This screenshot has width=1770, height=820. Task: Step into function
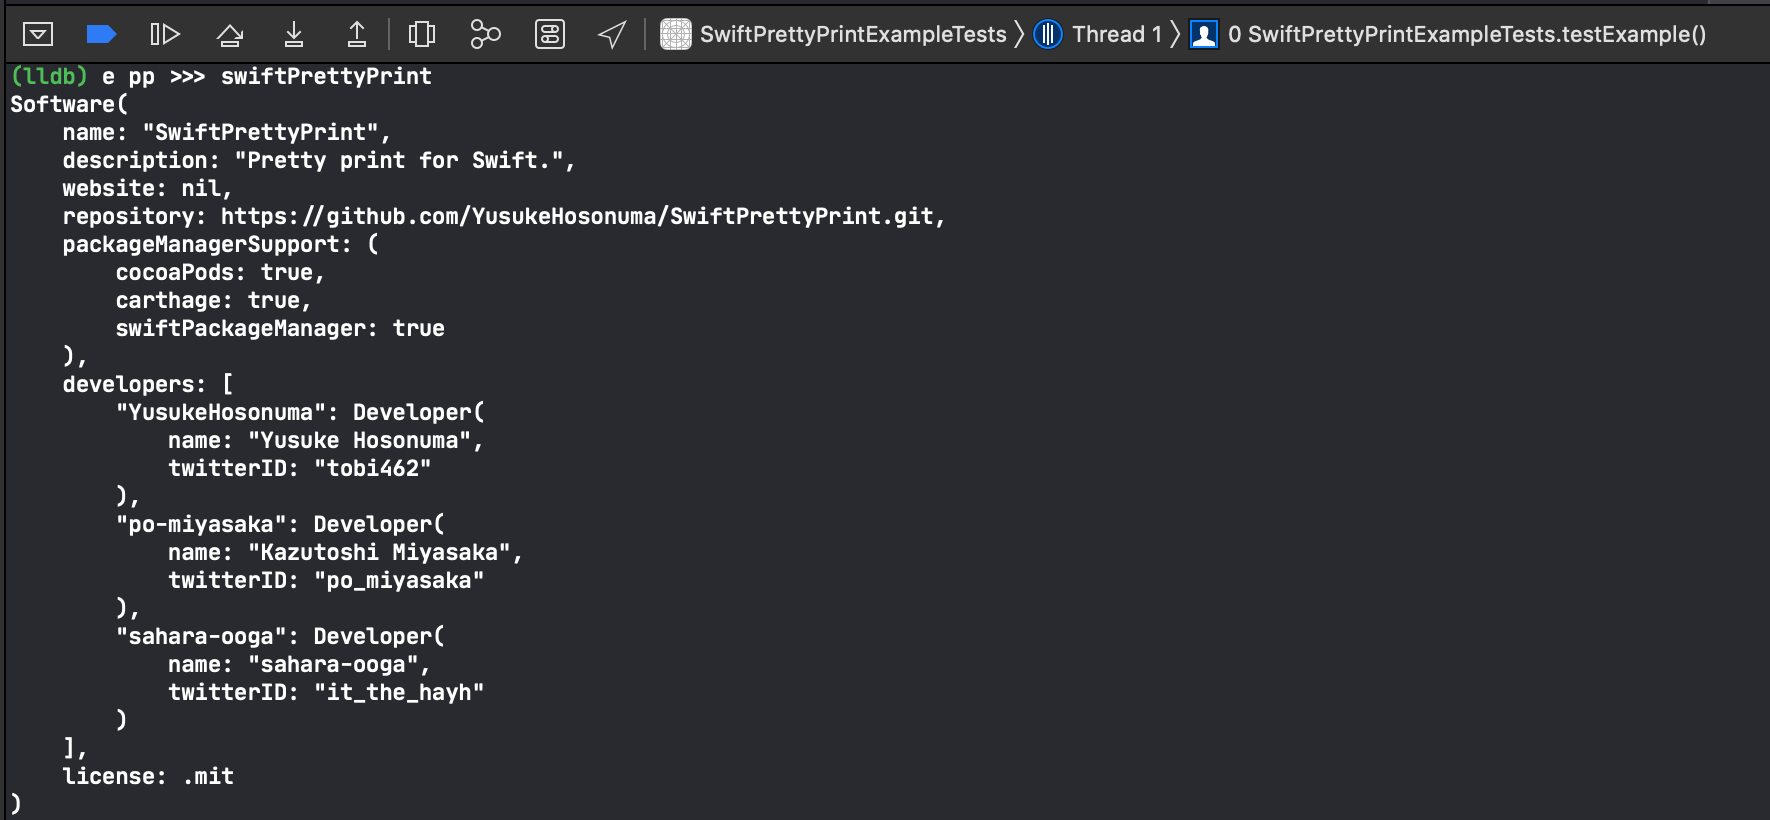[x=294, y=34]
